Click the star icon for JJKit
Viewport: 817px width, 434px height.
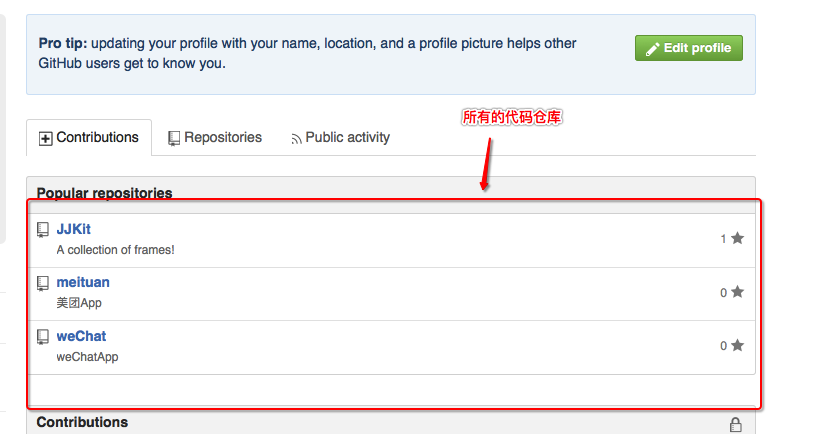point(737,238)
